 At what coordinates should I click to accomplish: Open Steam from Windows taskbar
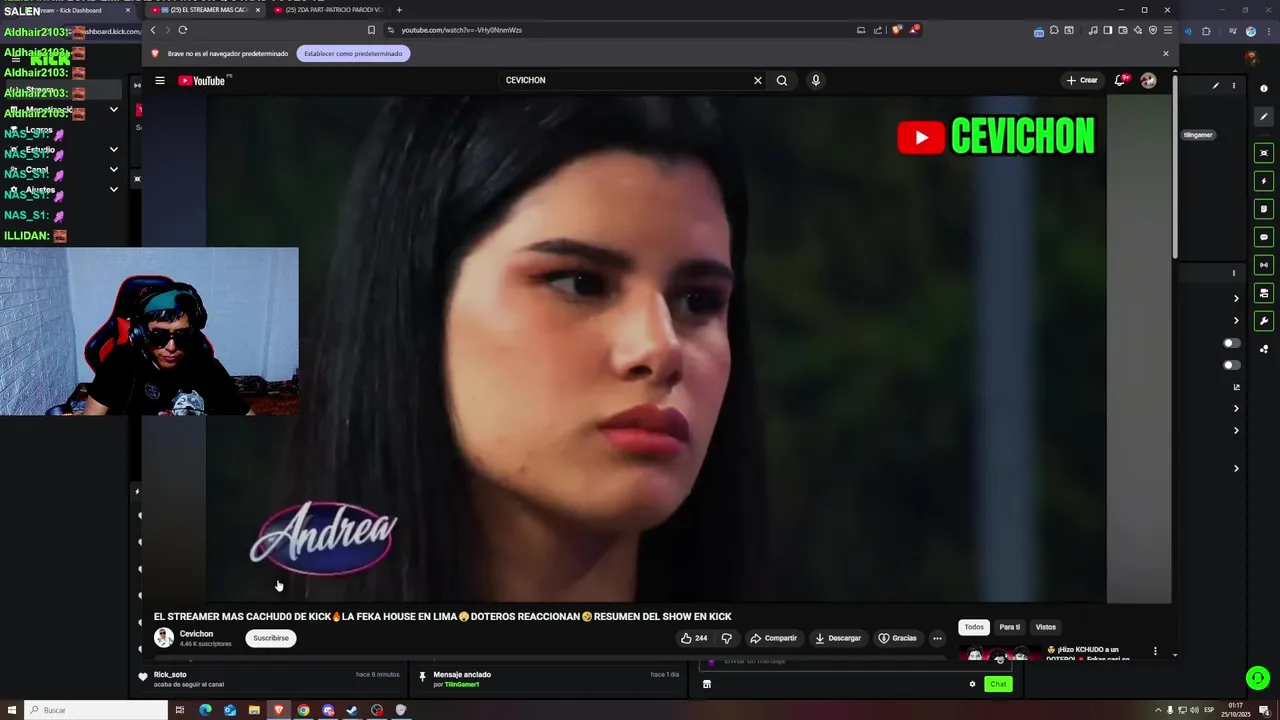pos(352,710)
